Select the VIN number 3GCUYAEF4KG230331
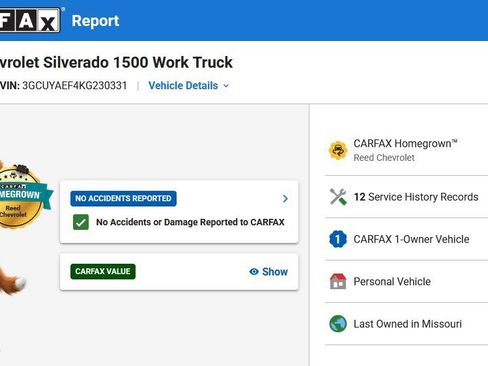 point(74,86)
